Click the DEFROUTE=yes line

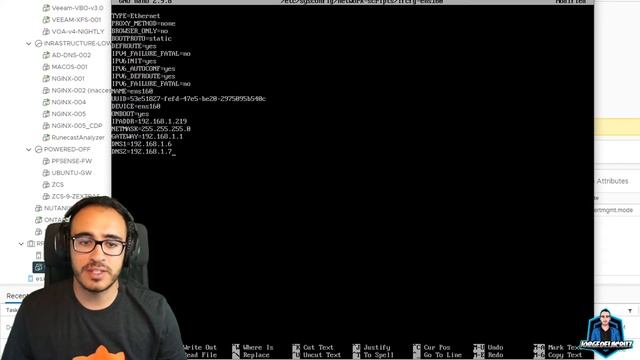click(134, 46)
